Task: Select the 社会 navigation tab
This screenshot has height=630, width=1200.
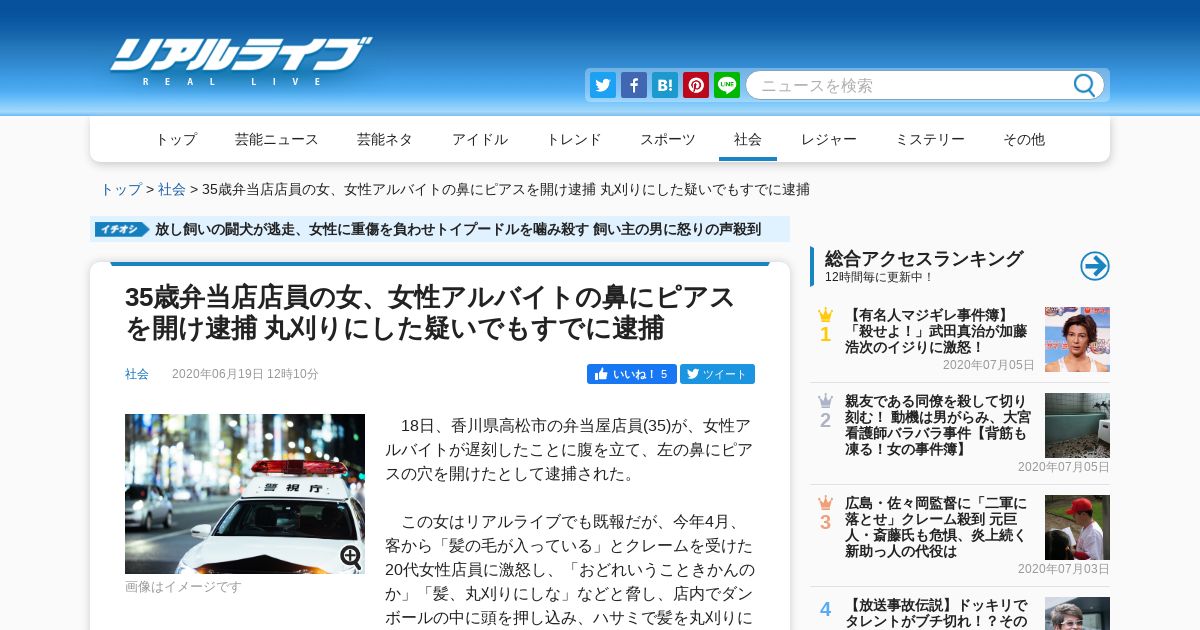Action: (x=748, y=139)
